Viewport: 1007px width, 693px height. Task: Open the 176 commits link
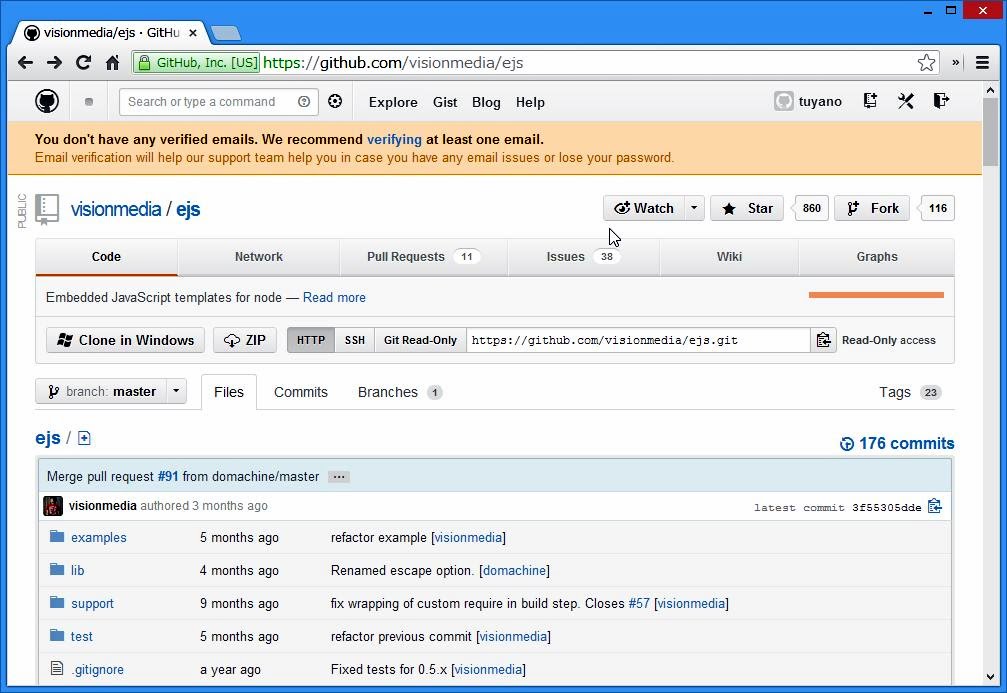click(x=897, y=443)
